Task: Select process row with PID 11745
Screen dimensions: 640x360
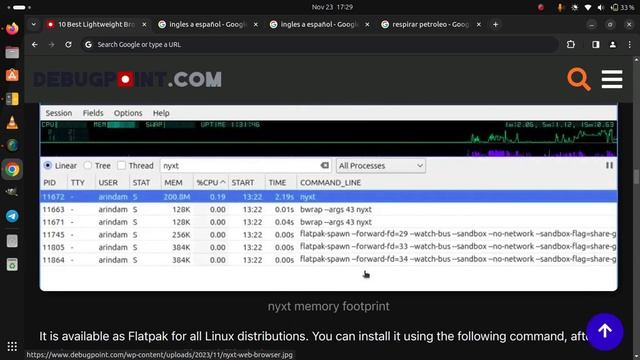Action: [x=329, y=235]
